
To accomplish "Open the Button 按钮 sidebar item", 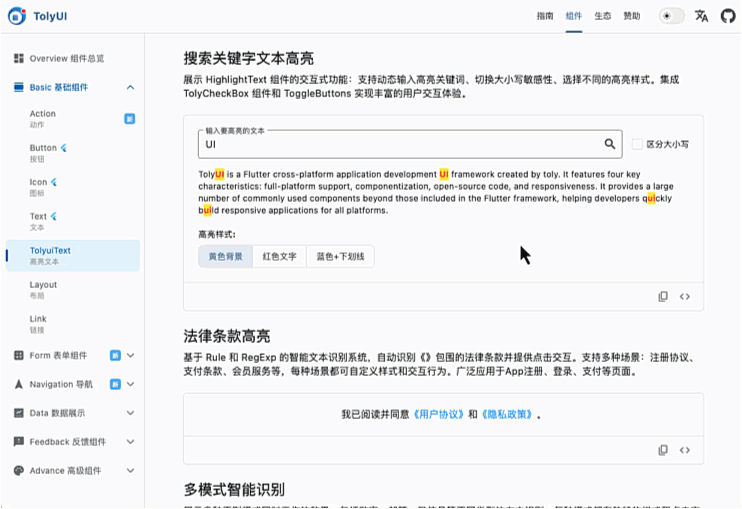I will coord(73,153).
